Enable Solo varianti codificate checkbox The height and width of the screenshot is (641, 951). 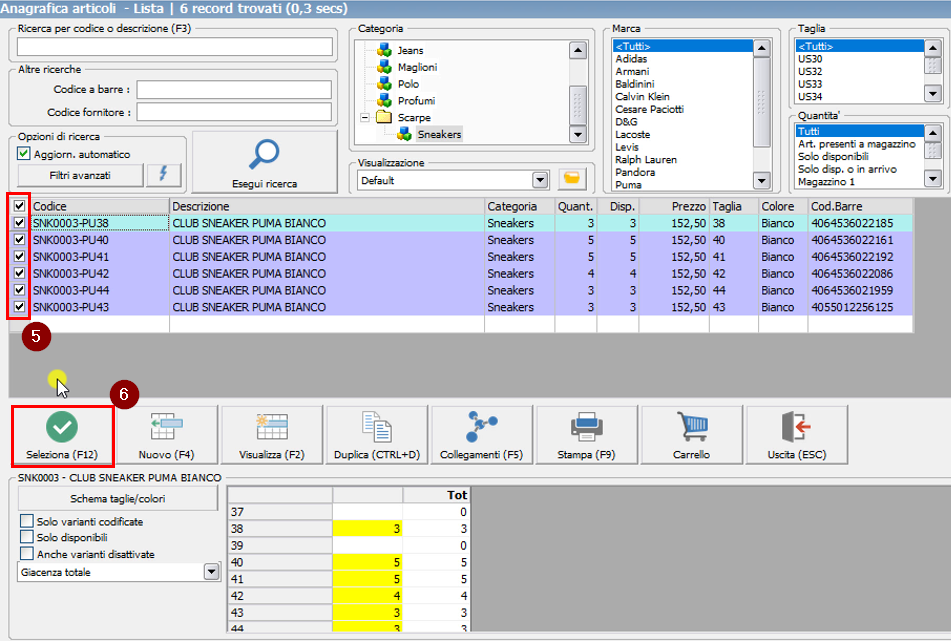coord(27,521)
